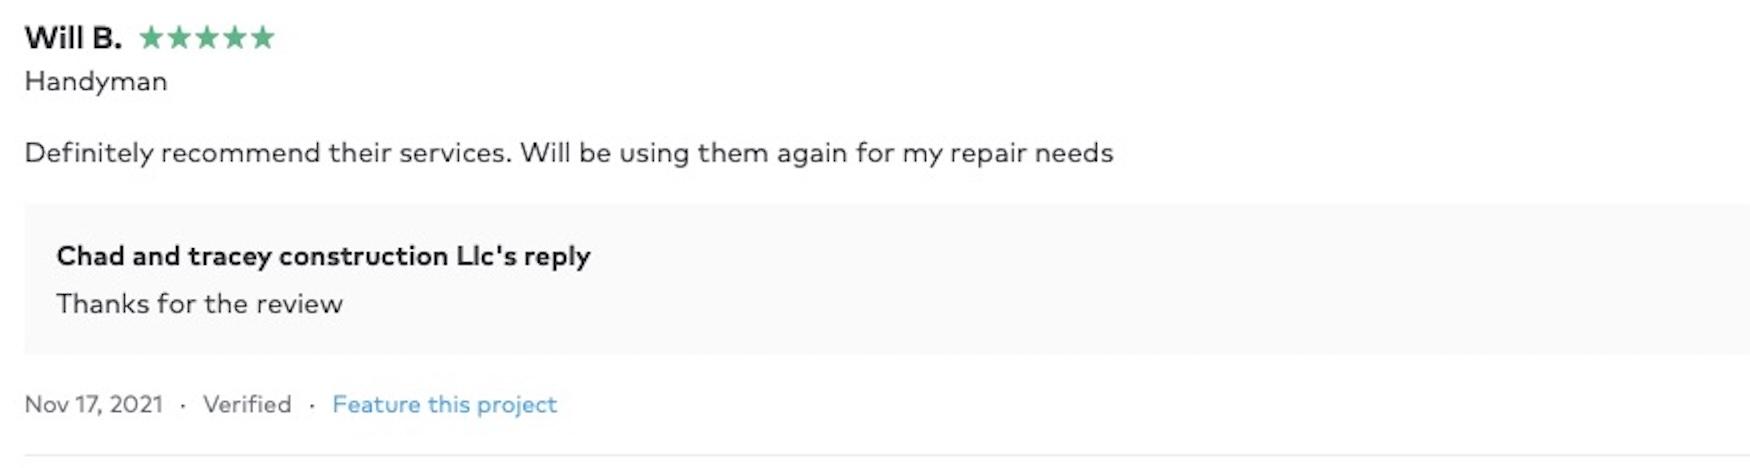Click the review date Nov 17, 2021
Viewport: 1750px width, 468px height.
coord(94,404)
